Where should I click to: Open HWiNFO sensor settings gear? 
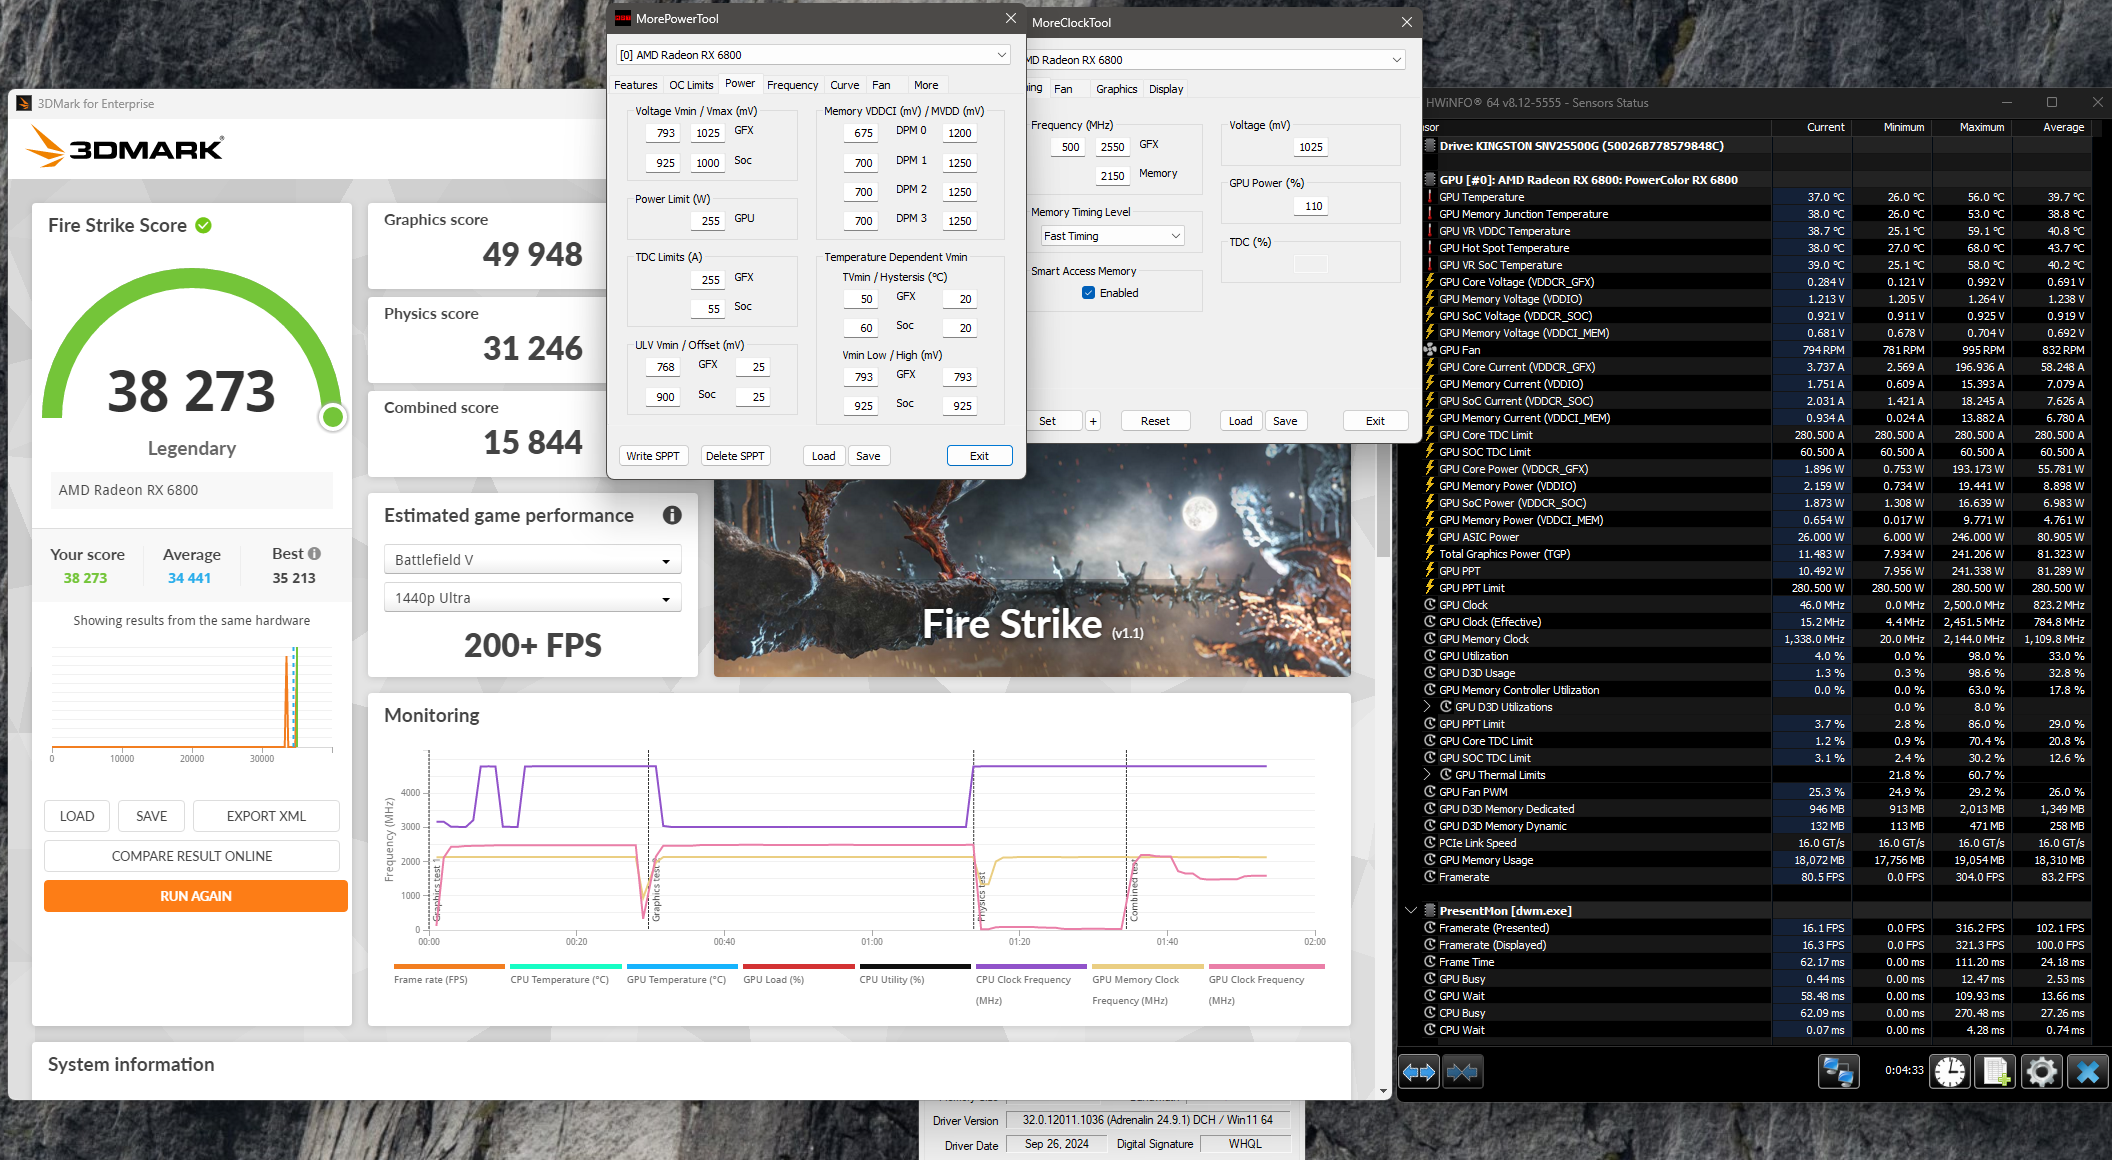2041,1072
